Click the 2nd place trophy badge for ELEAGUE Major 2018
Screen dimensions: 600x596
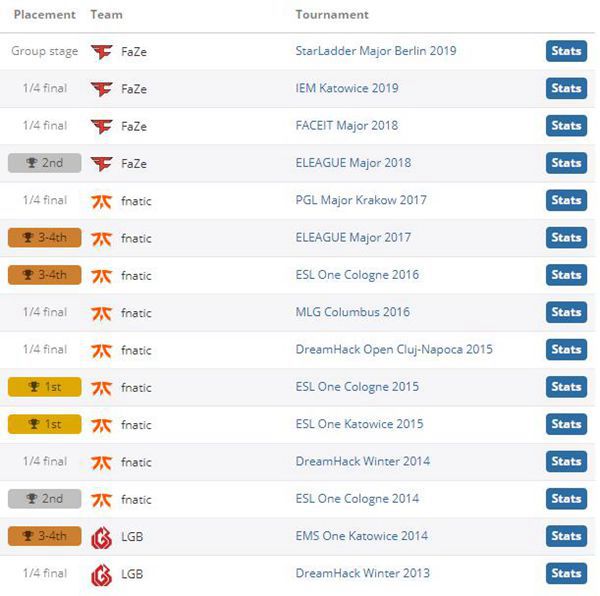44,163
